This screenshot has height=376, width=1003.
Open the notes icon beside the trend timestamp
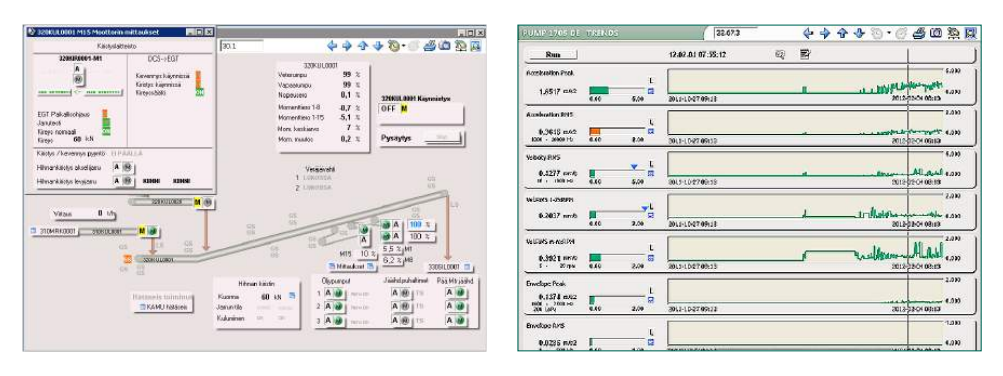(x=805, y=55)
